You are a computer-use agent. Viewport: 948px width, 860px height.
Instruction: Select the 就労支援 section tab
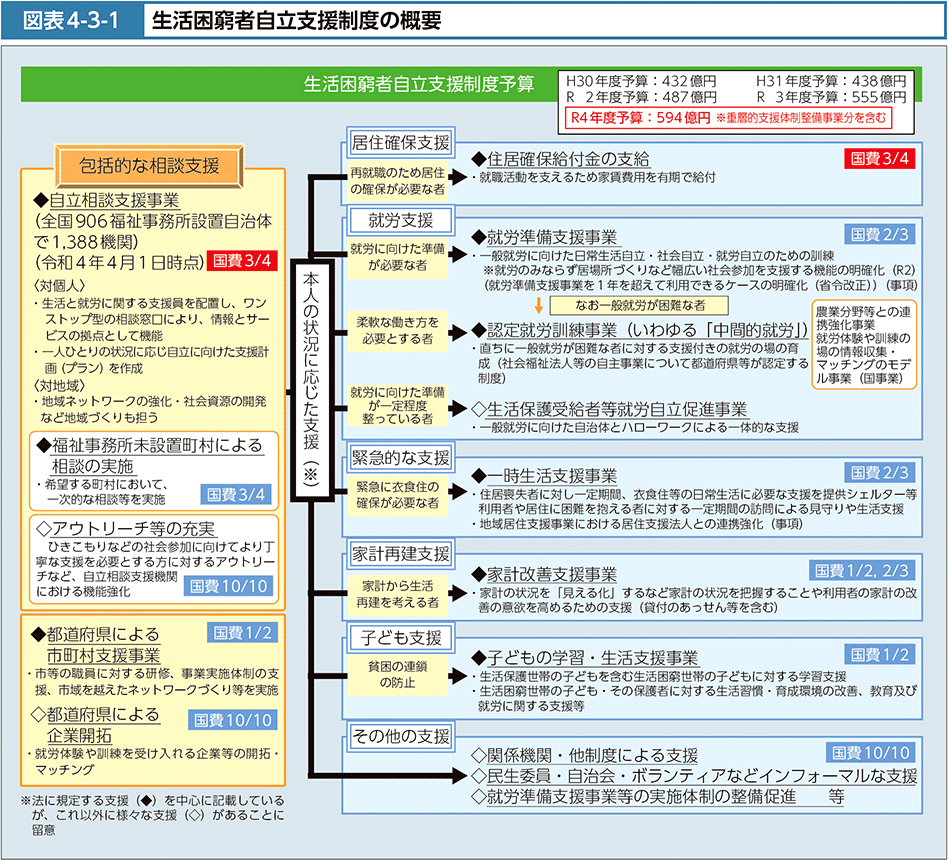tap(386, 219)
